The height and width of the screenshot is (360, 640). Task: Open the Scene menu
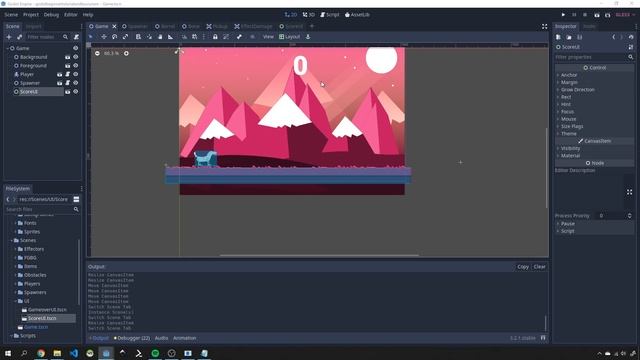(11, 15)
